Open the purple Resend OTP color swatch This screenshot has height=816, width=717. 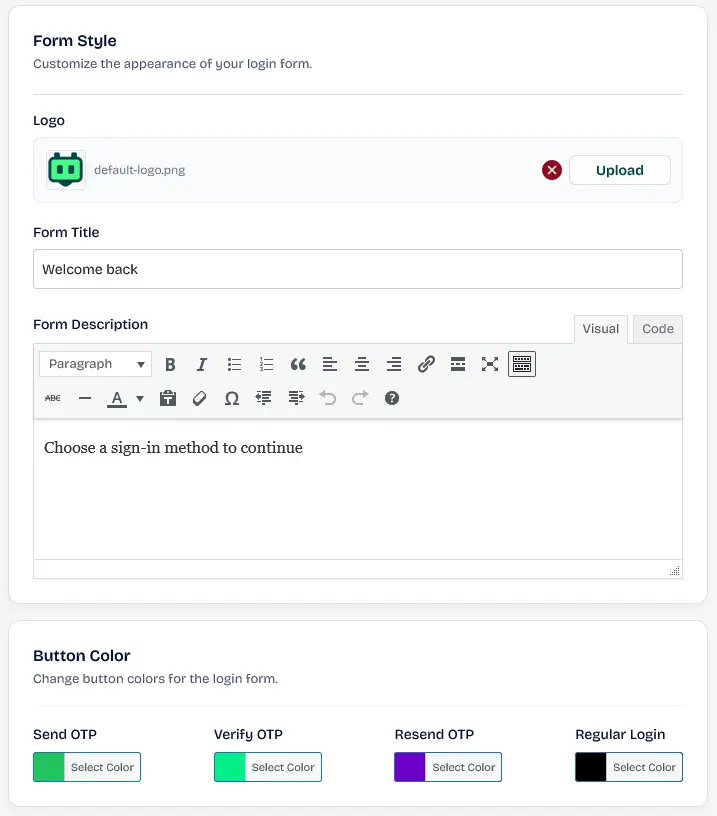tap(410, 767)
